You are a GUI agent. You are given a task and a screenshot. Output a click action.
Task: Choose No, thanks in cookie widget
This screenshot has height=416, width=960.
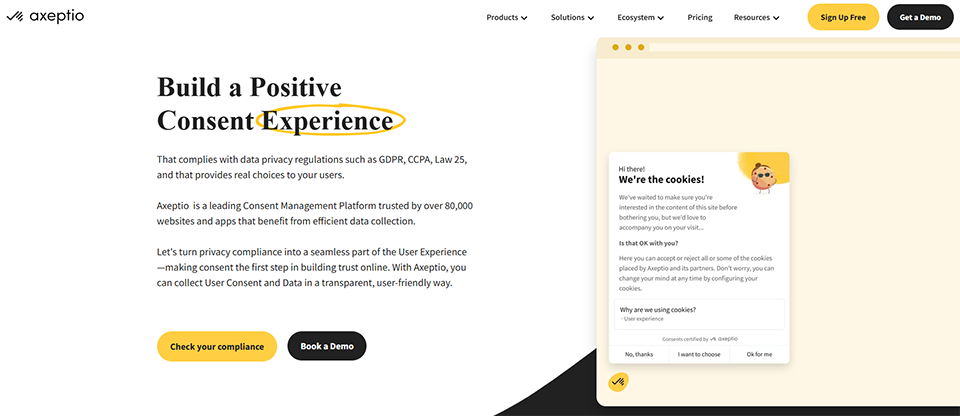(x=639, y=354)
